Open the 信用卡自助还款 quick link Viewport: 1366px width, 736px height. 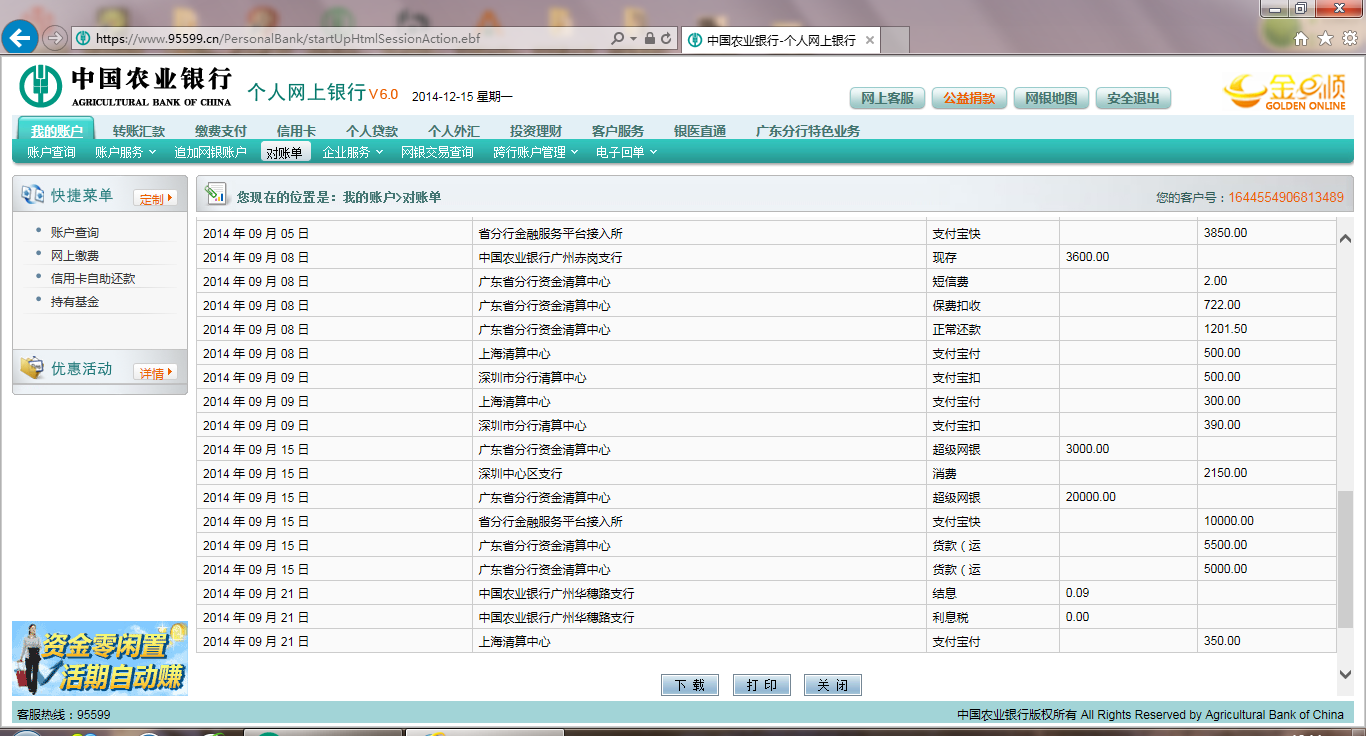click(x=92, y=279)
